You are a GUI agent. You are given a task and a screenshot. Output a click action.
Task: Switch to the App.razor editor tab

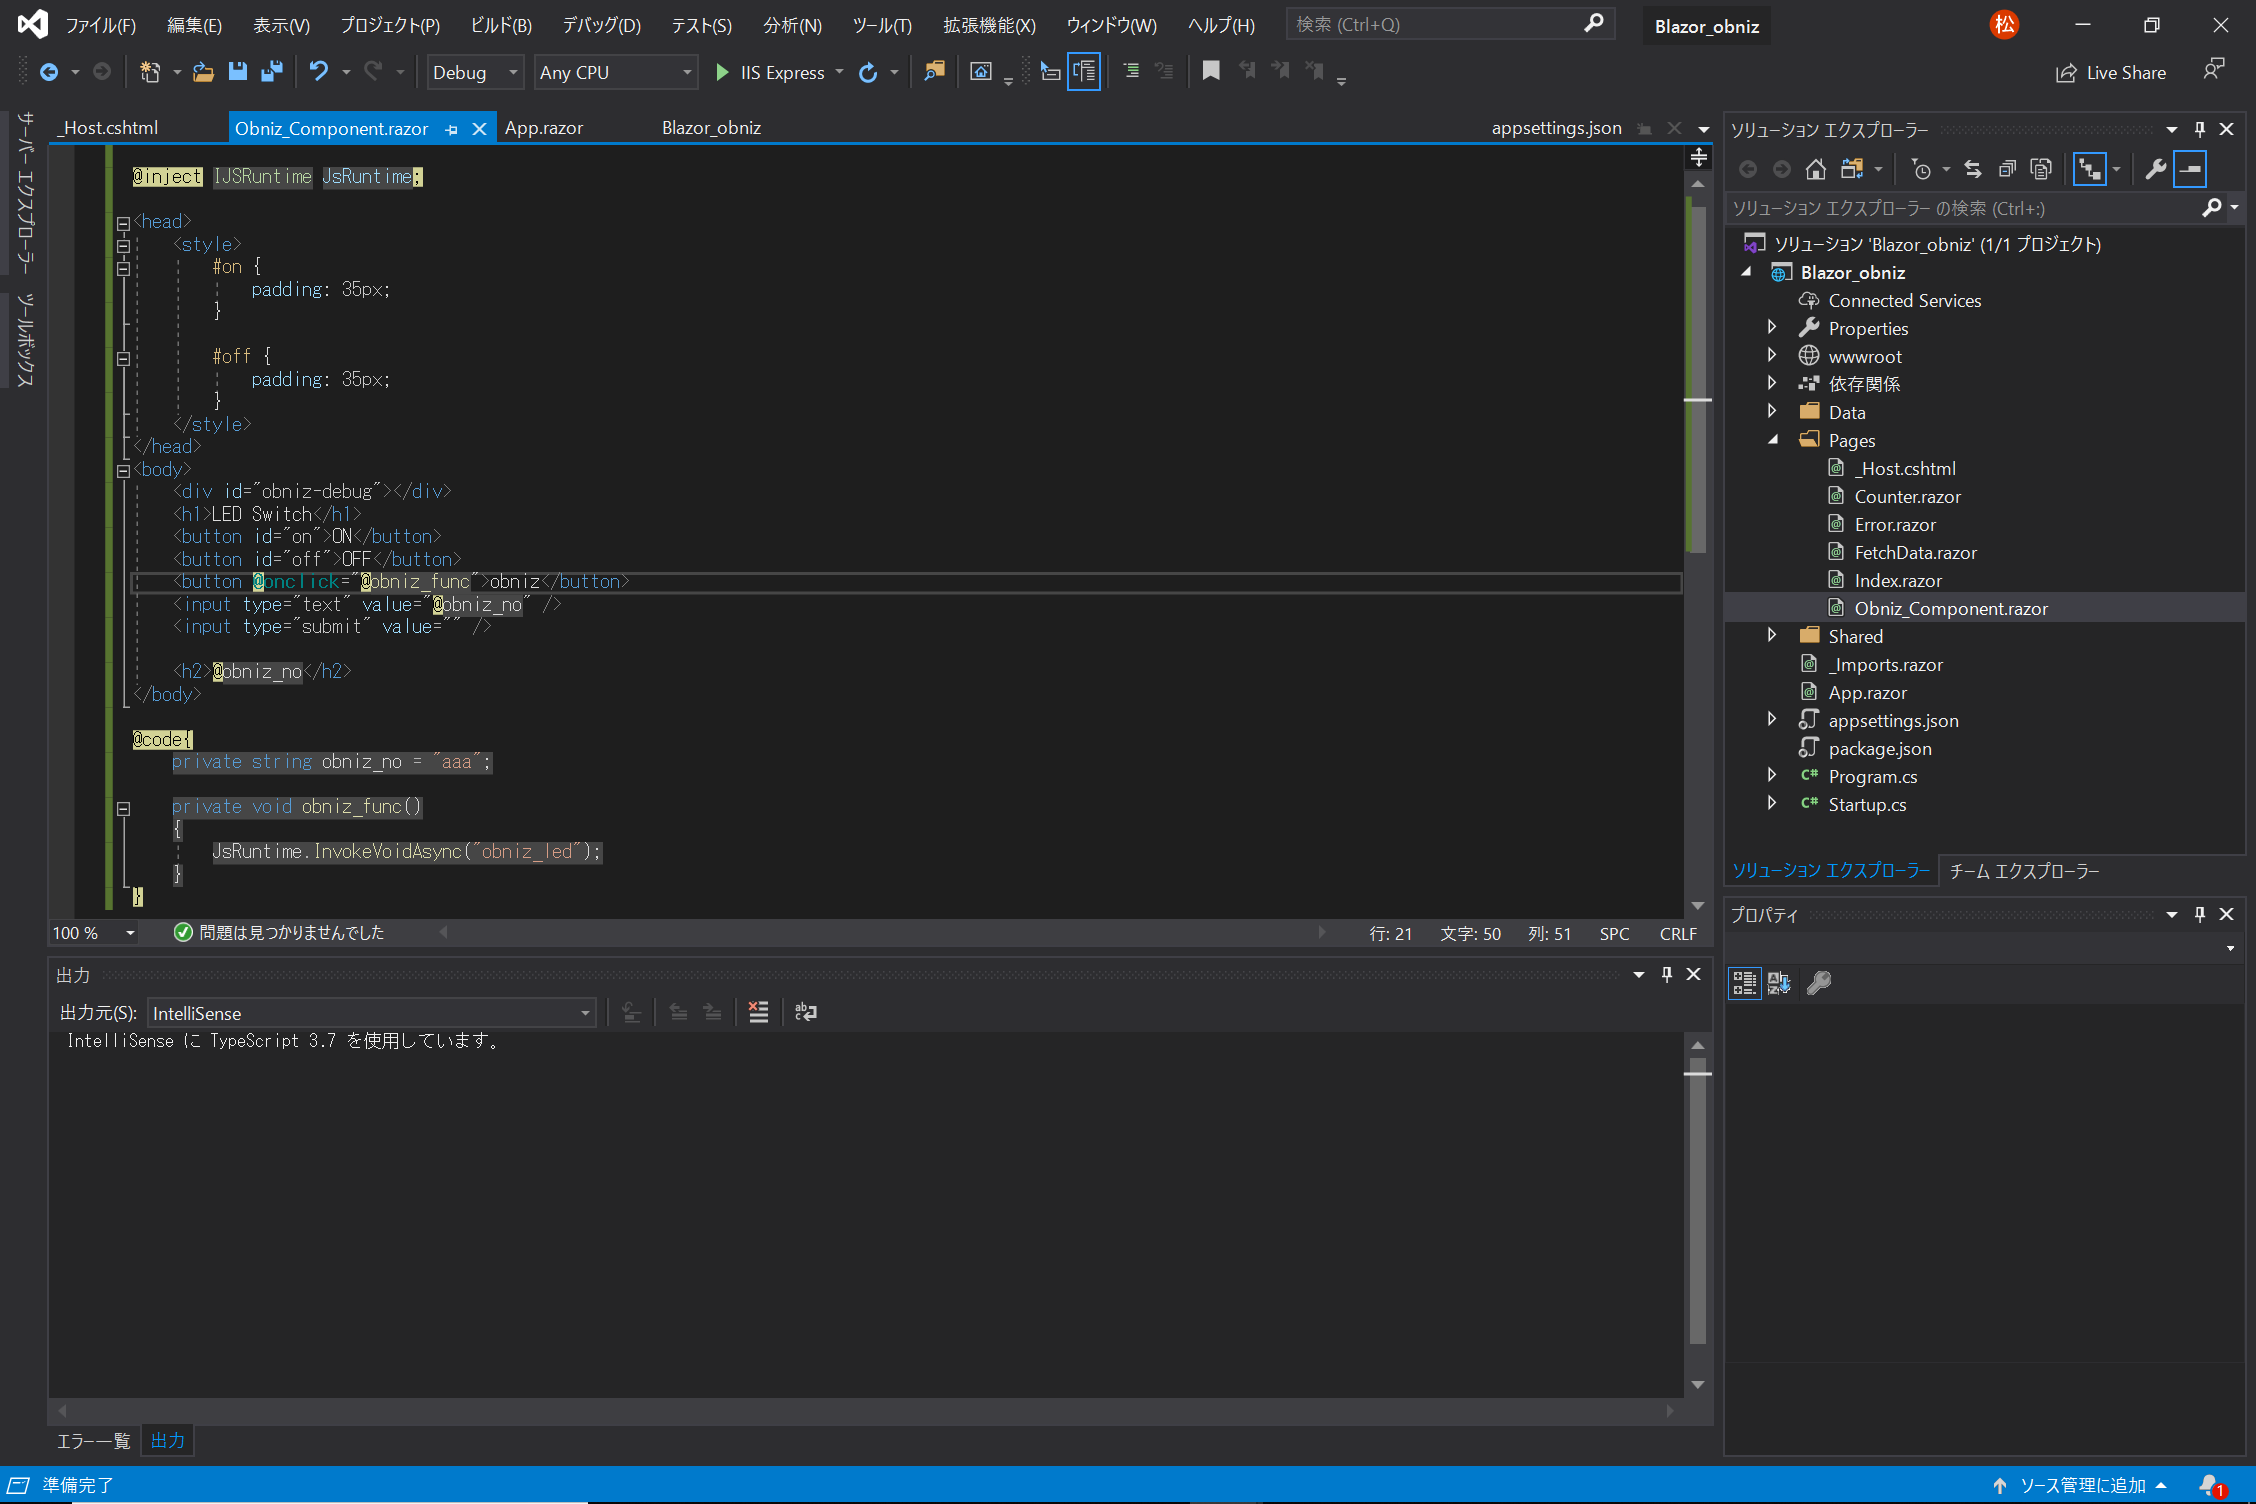[x=544, y=128]
